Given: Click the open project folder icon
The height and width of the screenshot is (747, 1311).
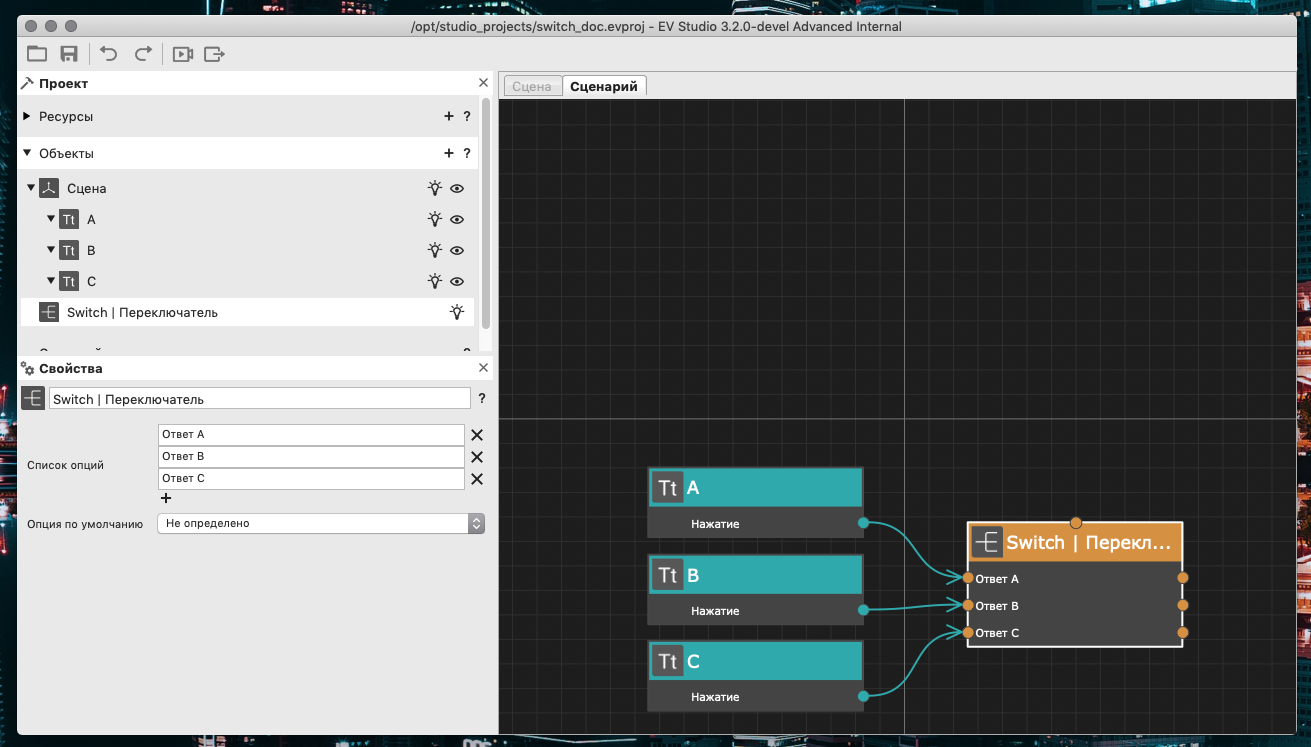Looking at the screenshot, I should click(x=37, y=54).
